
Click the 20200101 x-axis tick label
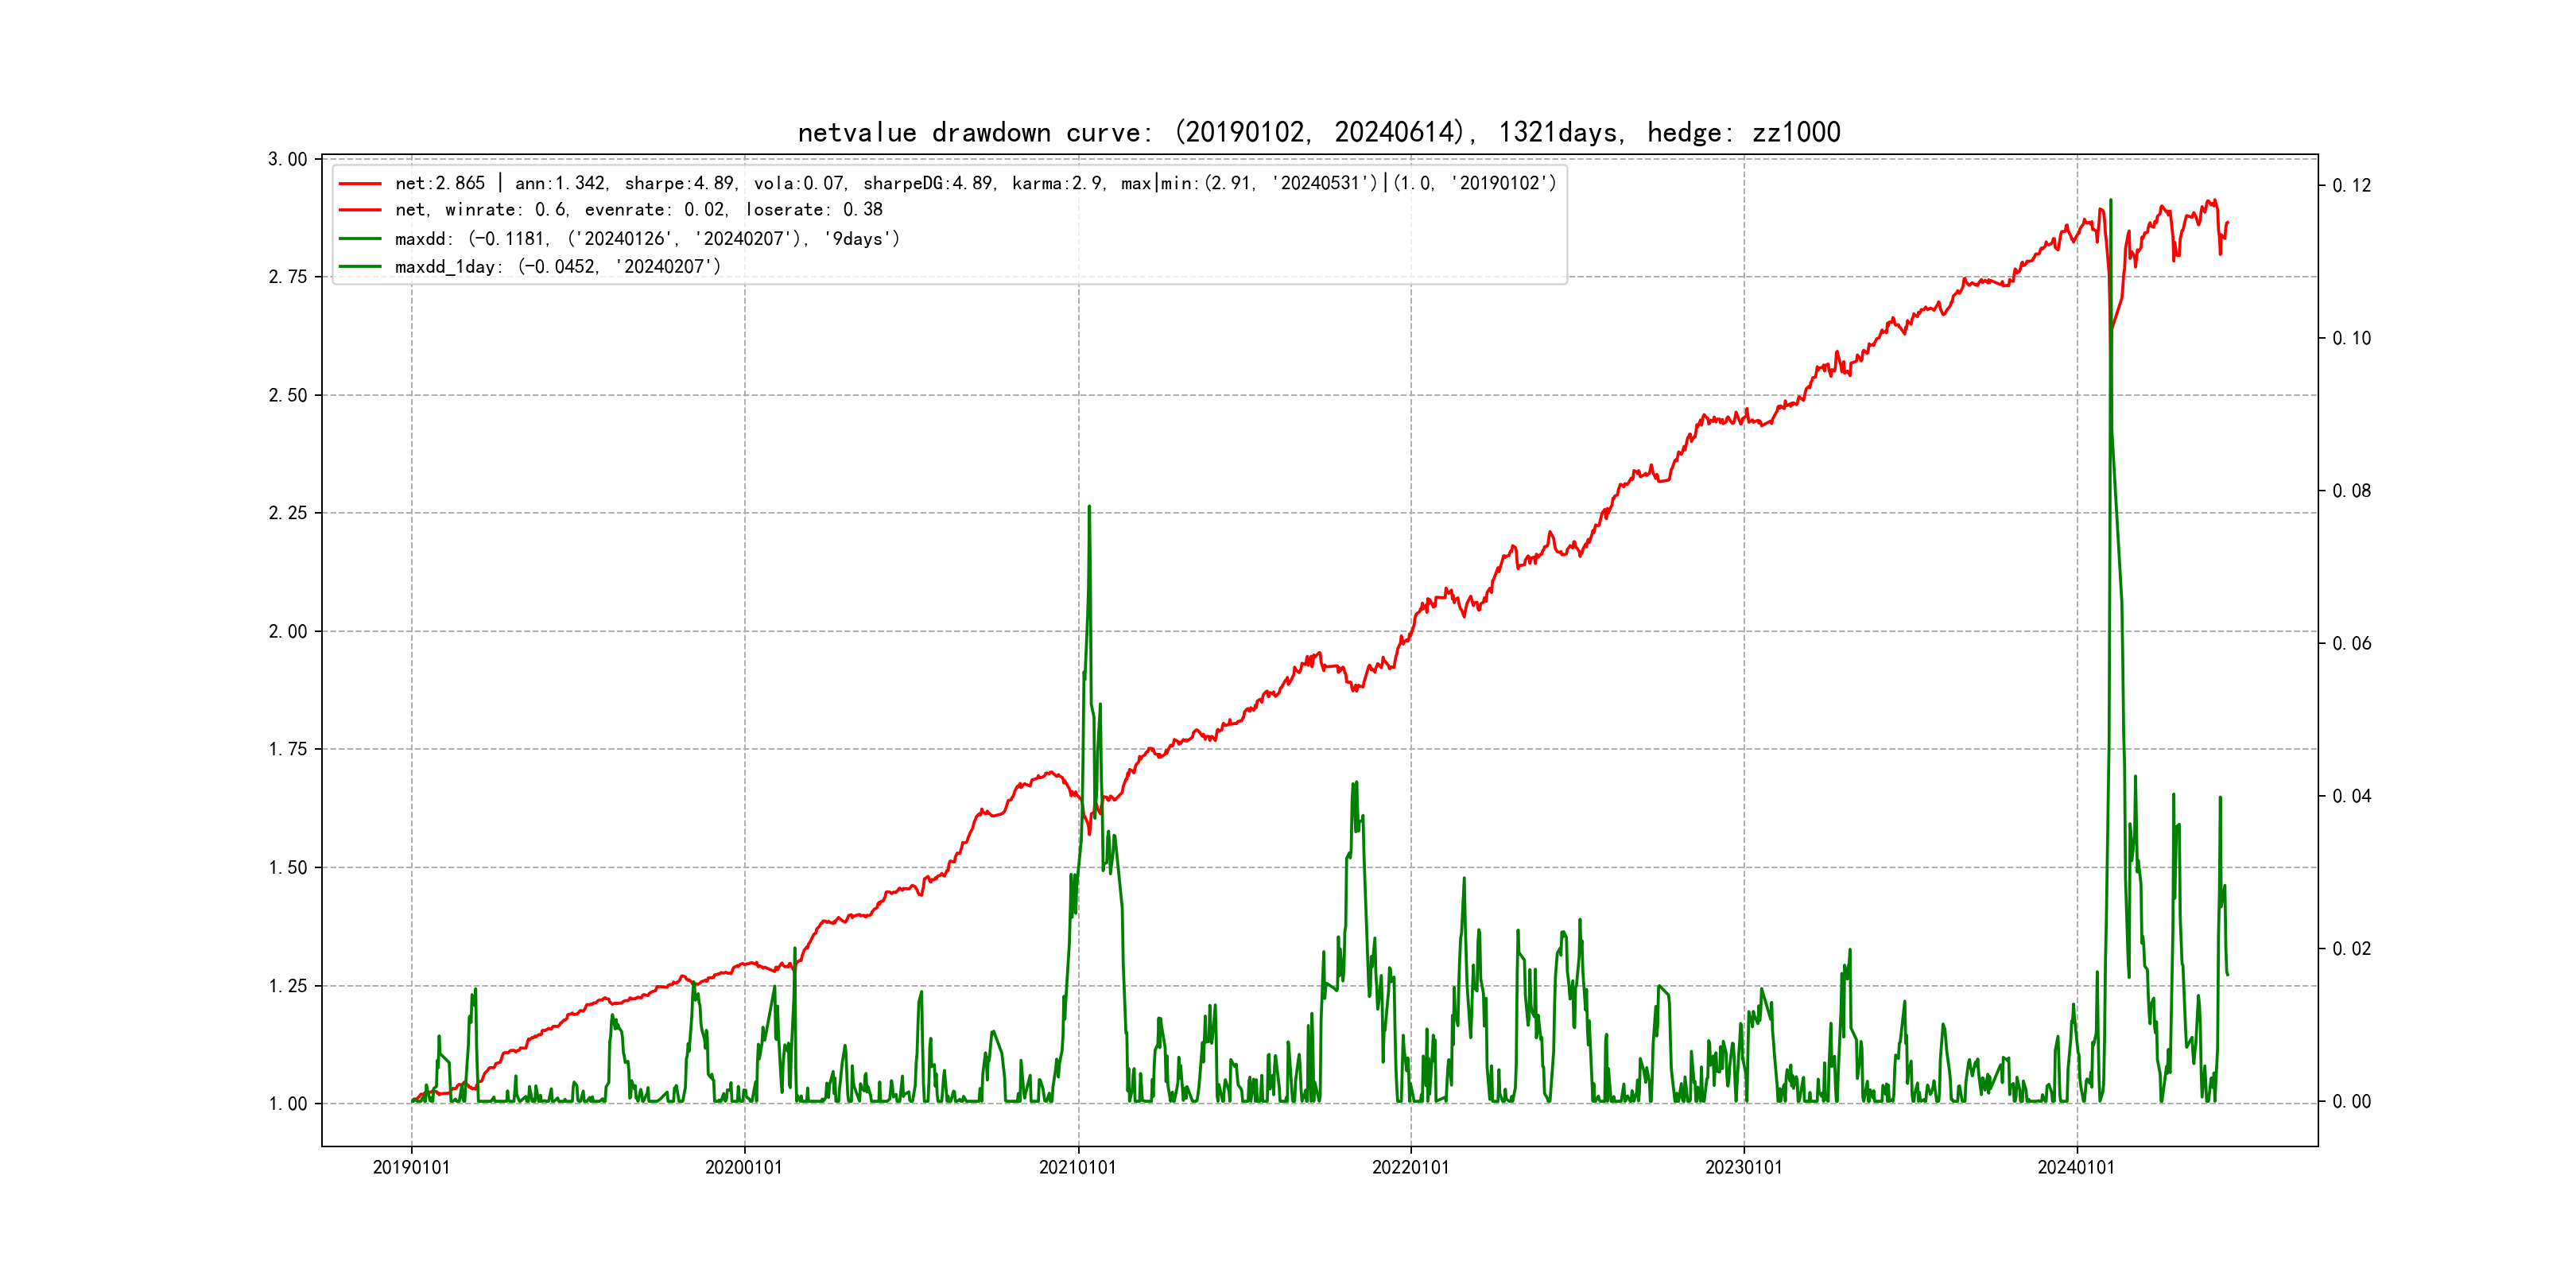[744, 1167]
